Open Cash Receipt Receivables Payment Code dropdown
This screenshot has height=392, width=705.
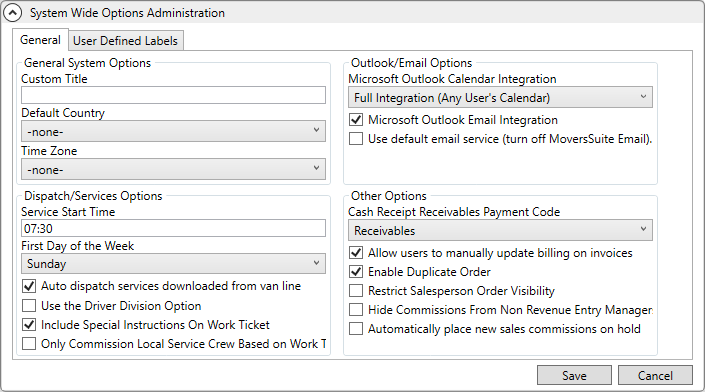(x=500, y=230)
